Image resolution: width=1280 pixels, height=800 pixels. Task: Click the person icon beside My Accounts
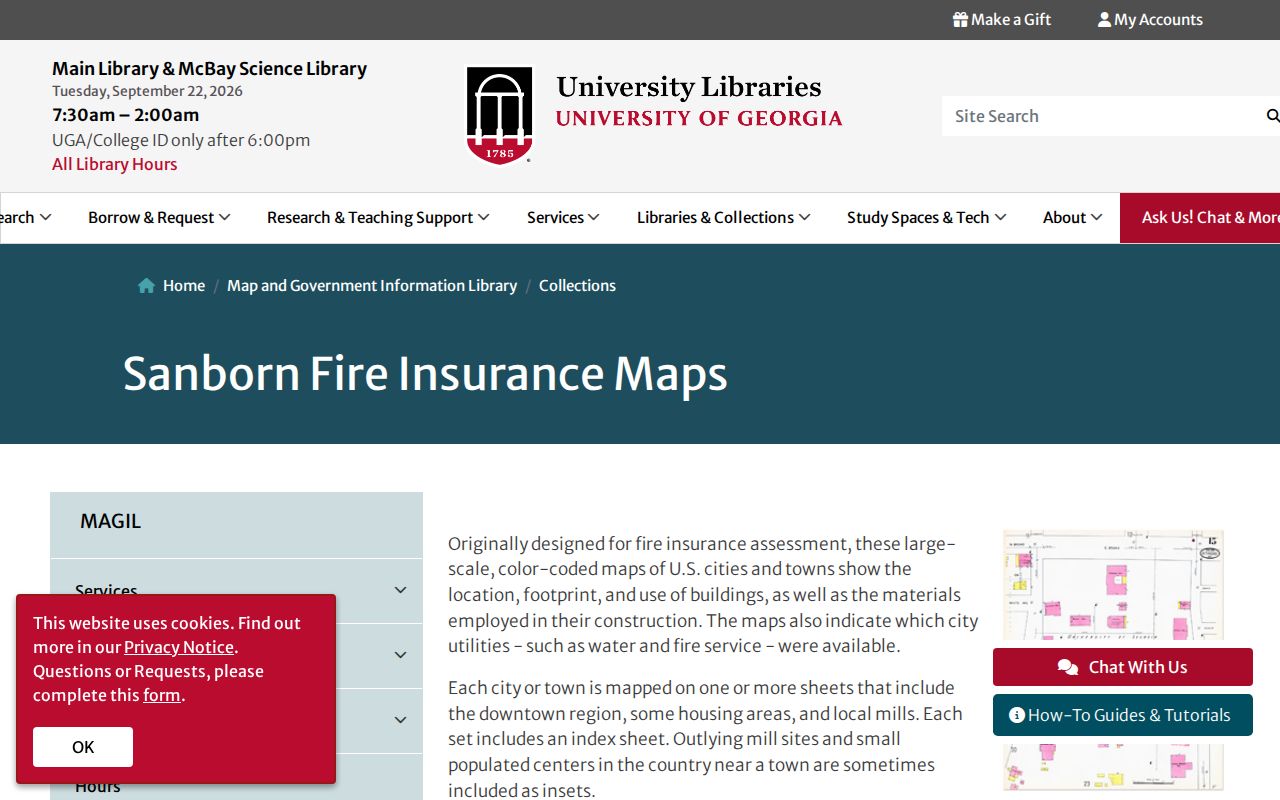pos(1104,19)
